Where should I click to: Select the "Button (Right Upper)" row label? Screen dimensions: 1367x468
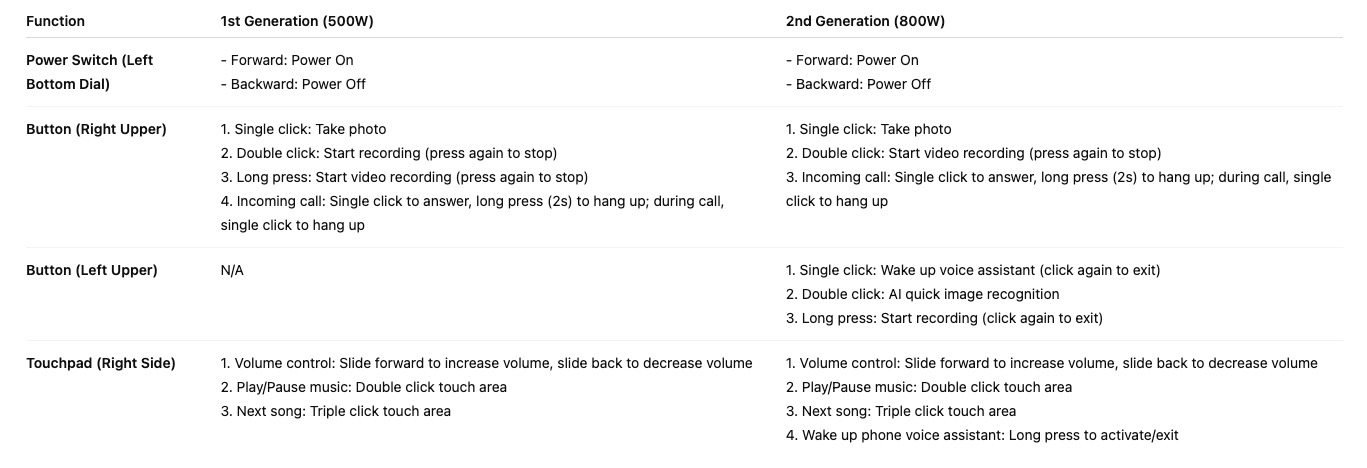click(96, 129)
